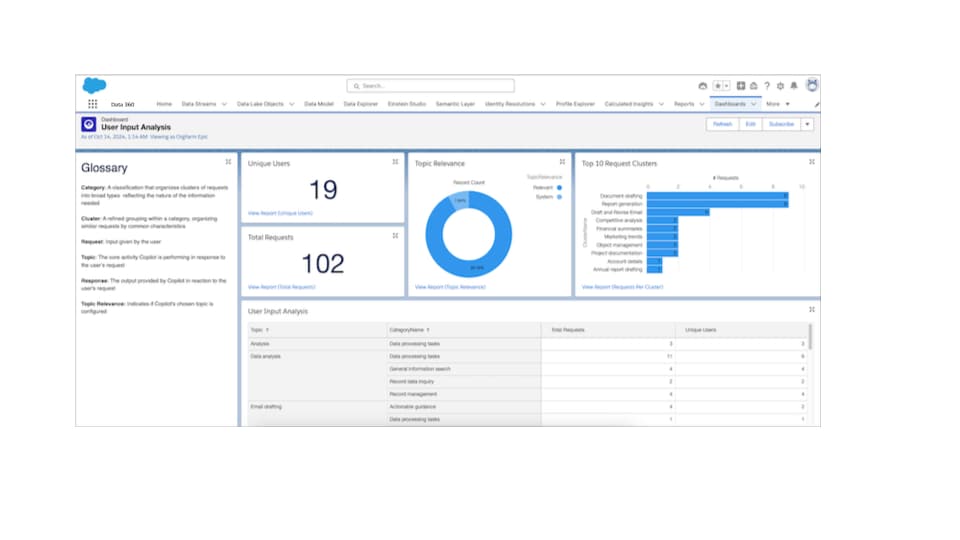Expand the Reports tab chevron

702,104
